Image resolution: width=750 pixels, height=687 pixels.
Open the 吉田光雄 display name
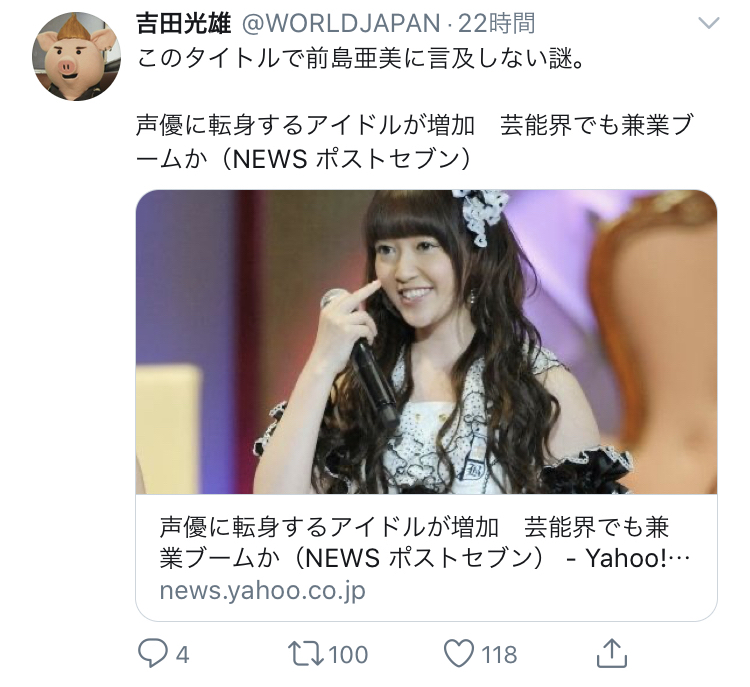[x=184, y=23]
